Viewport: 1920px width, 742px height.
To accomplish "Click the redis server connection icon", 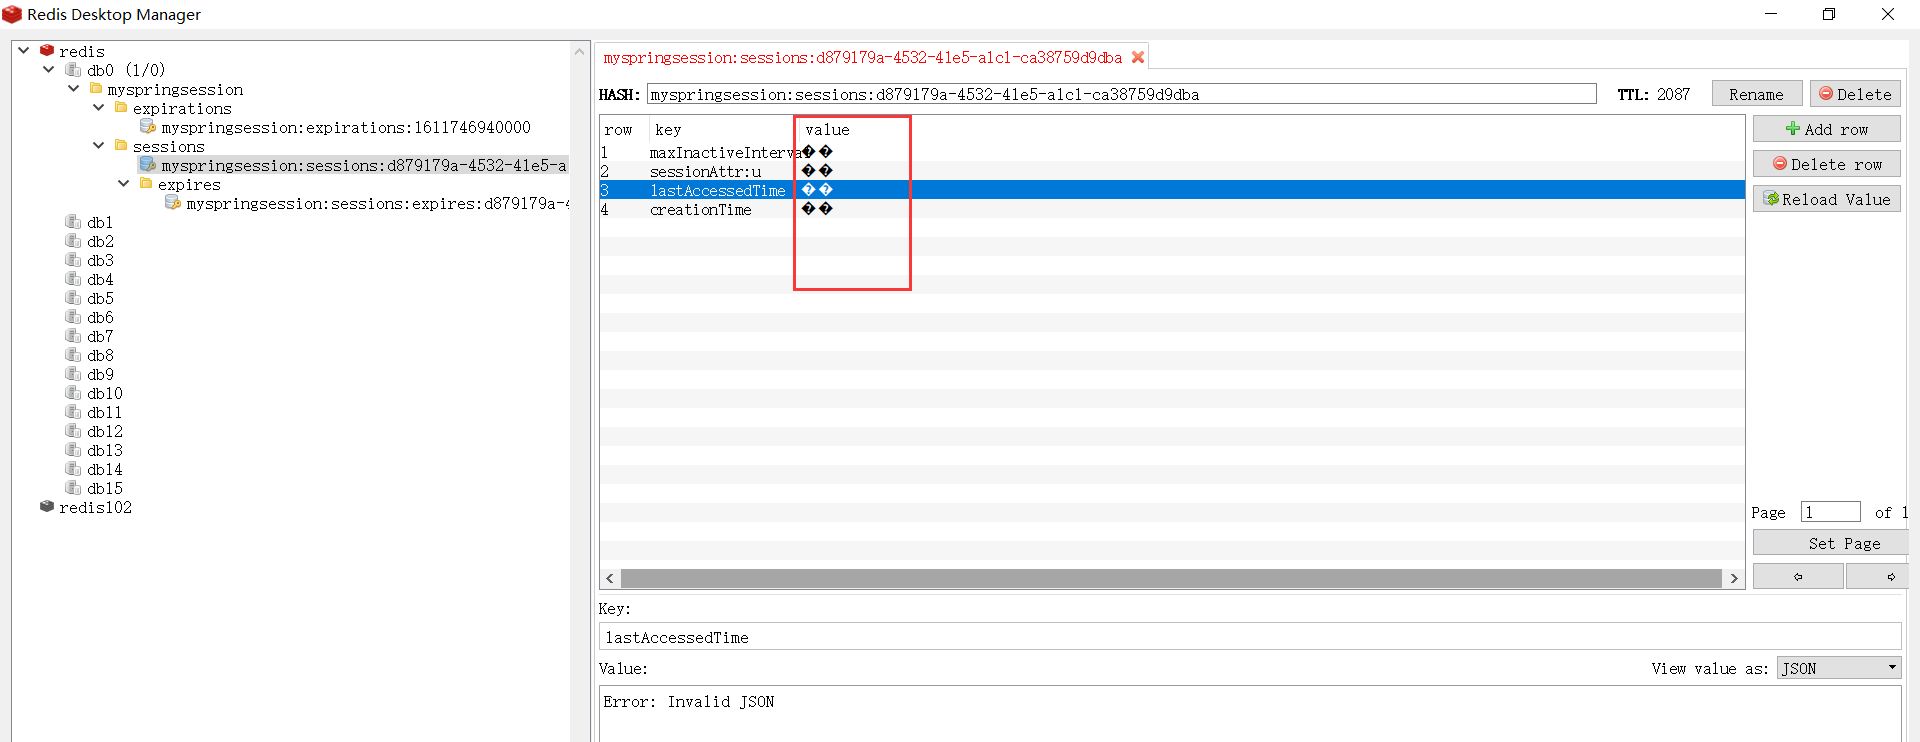I will 47,50.
